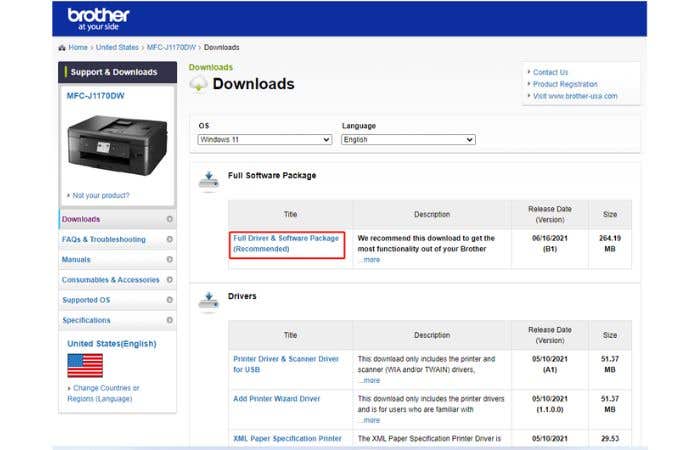This screenshot has height=450, width=700.
Task: Expand '...more' in Full Software Package description
Action: coord(369,260)
